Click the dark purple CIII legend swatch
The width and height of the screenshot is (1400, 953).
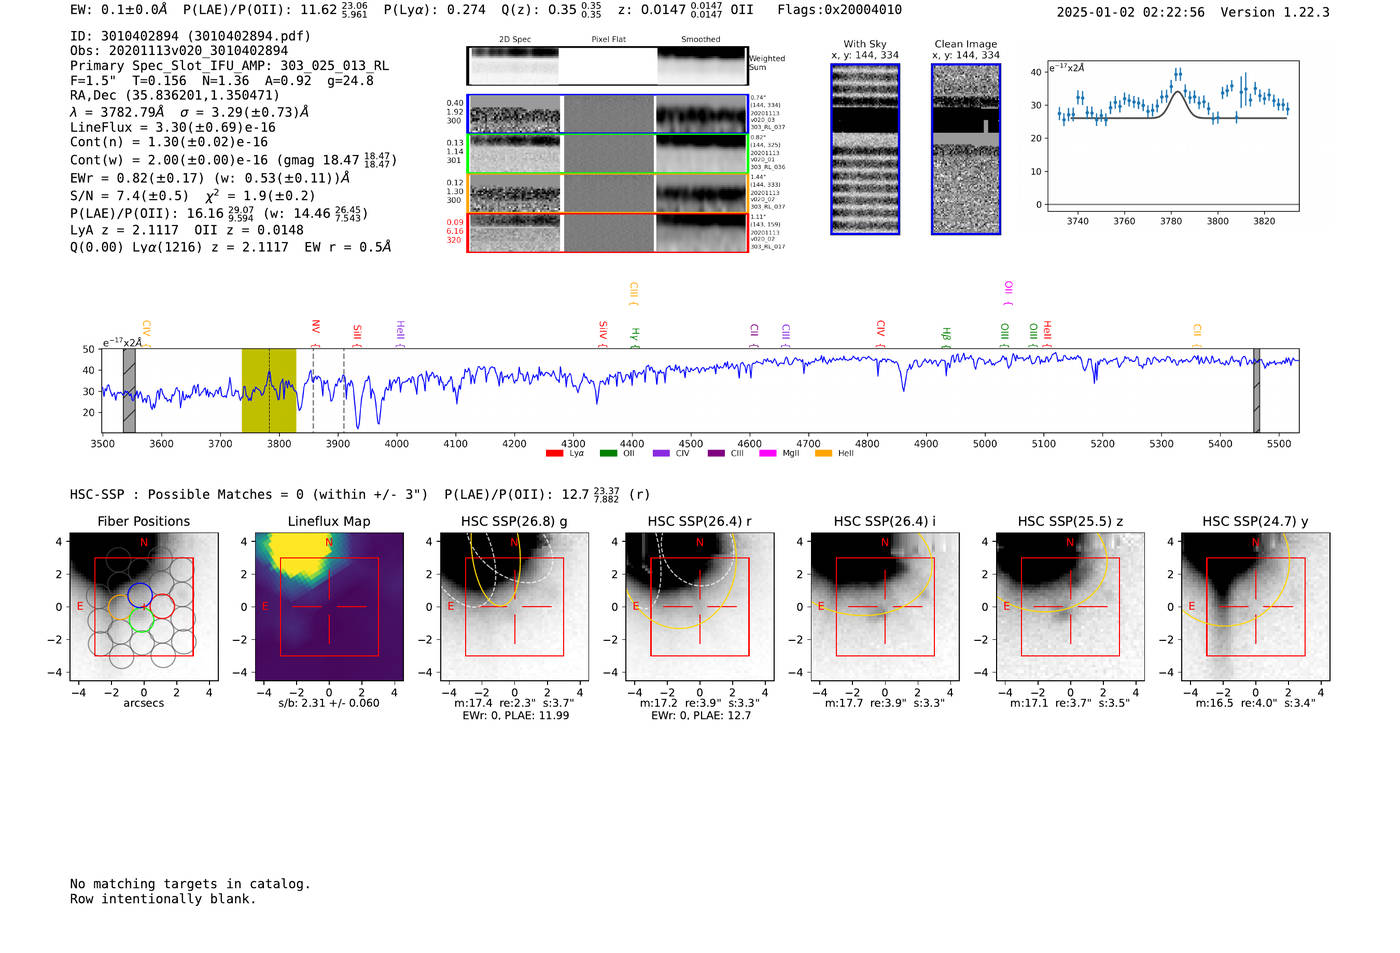point(716,454)
